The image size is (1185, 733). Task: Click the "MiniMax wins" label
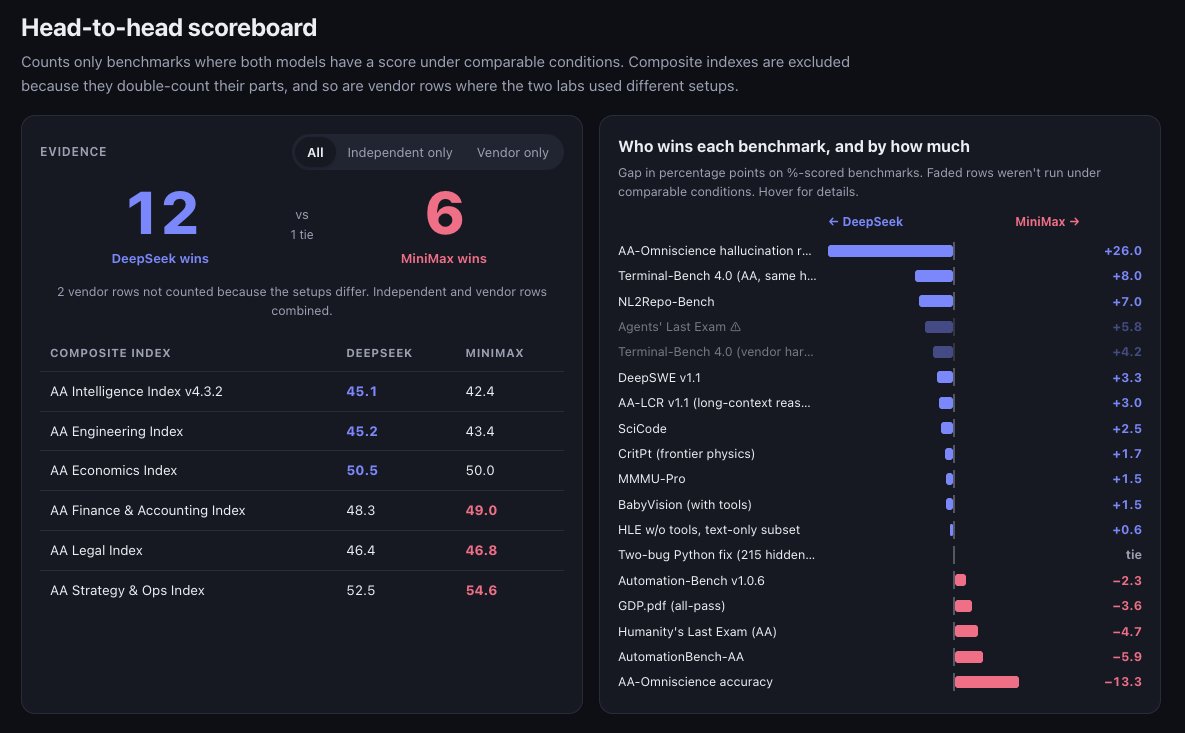pos(444,258)
